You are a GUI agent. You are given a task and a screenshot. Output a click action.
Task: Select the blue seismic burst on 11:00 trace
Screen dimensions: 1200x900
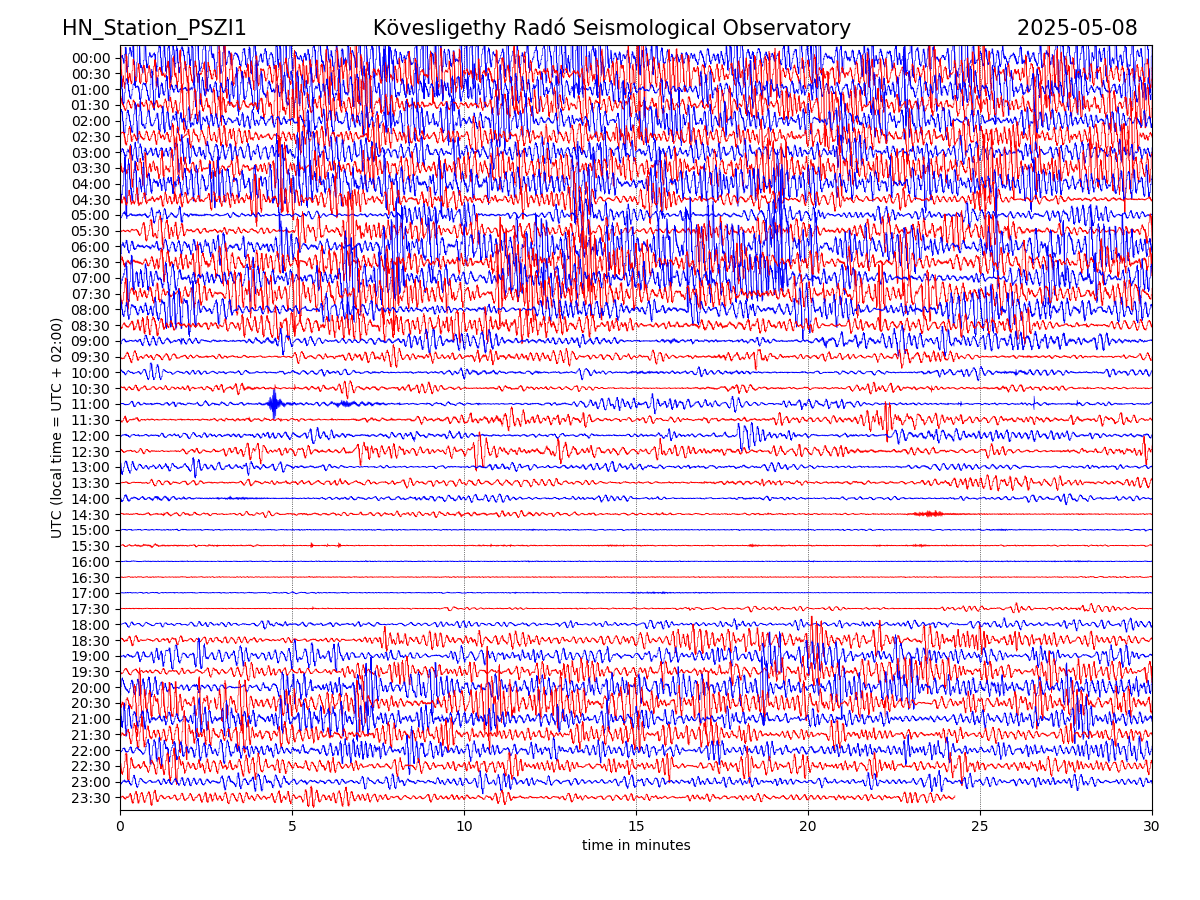click(274, 404)
